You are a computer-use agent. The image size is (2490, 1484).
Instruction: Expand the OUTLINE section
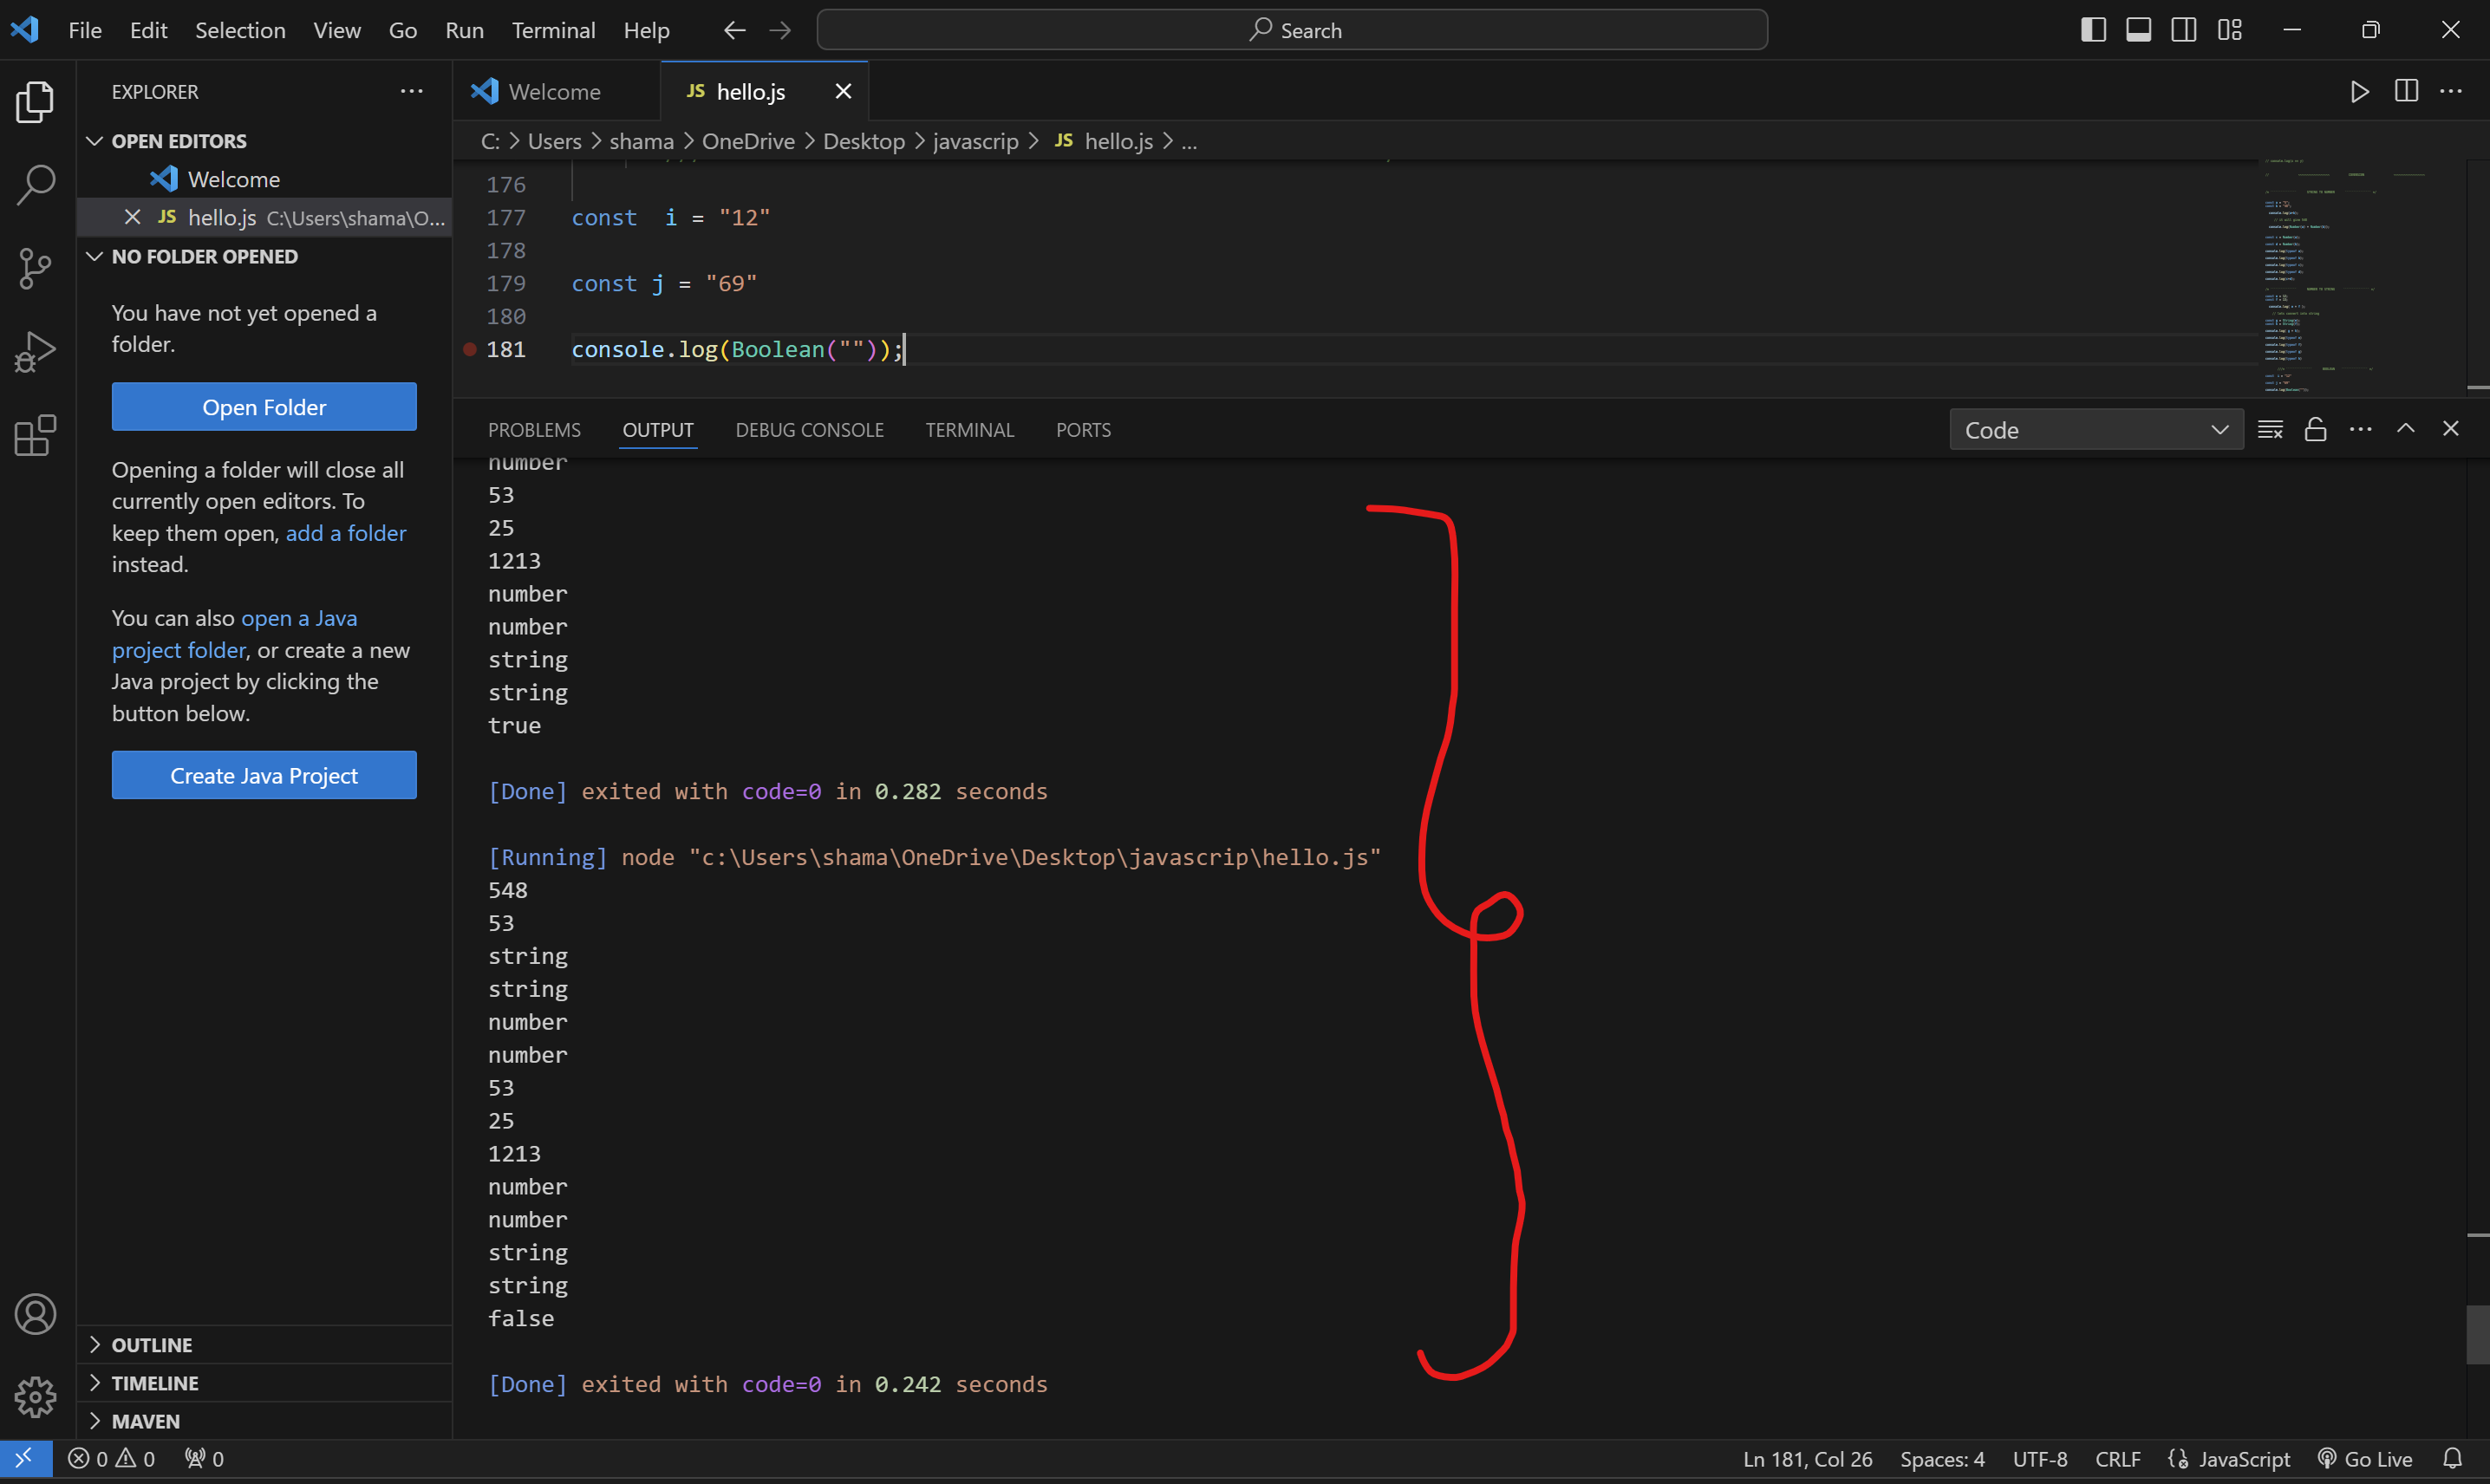pos(152,1345)
